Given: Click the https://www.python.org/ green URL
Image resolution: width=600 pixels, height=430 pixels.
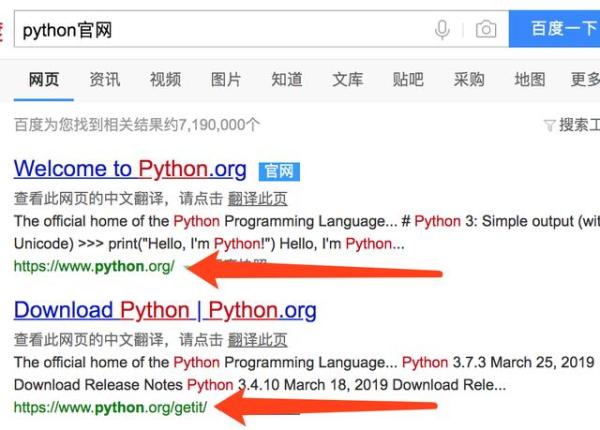Looking at the screenshot, I should pyautogui.click(x=94, y=266).
